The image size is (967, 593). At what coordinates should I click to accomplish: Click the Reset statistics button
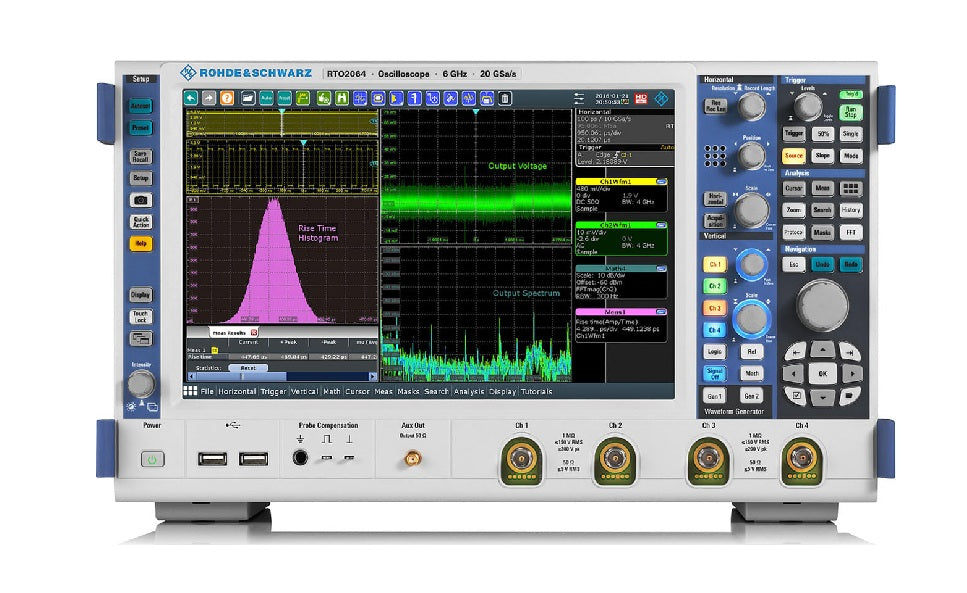click(x=248, y=367)
